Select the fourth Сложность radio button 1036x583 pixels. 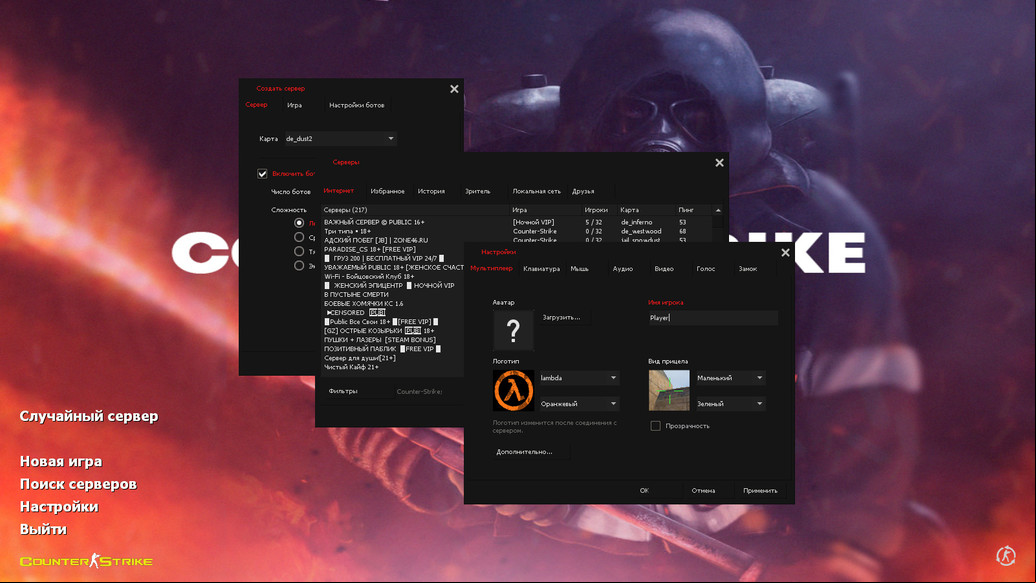tap(299, 266)
